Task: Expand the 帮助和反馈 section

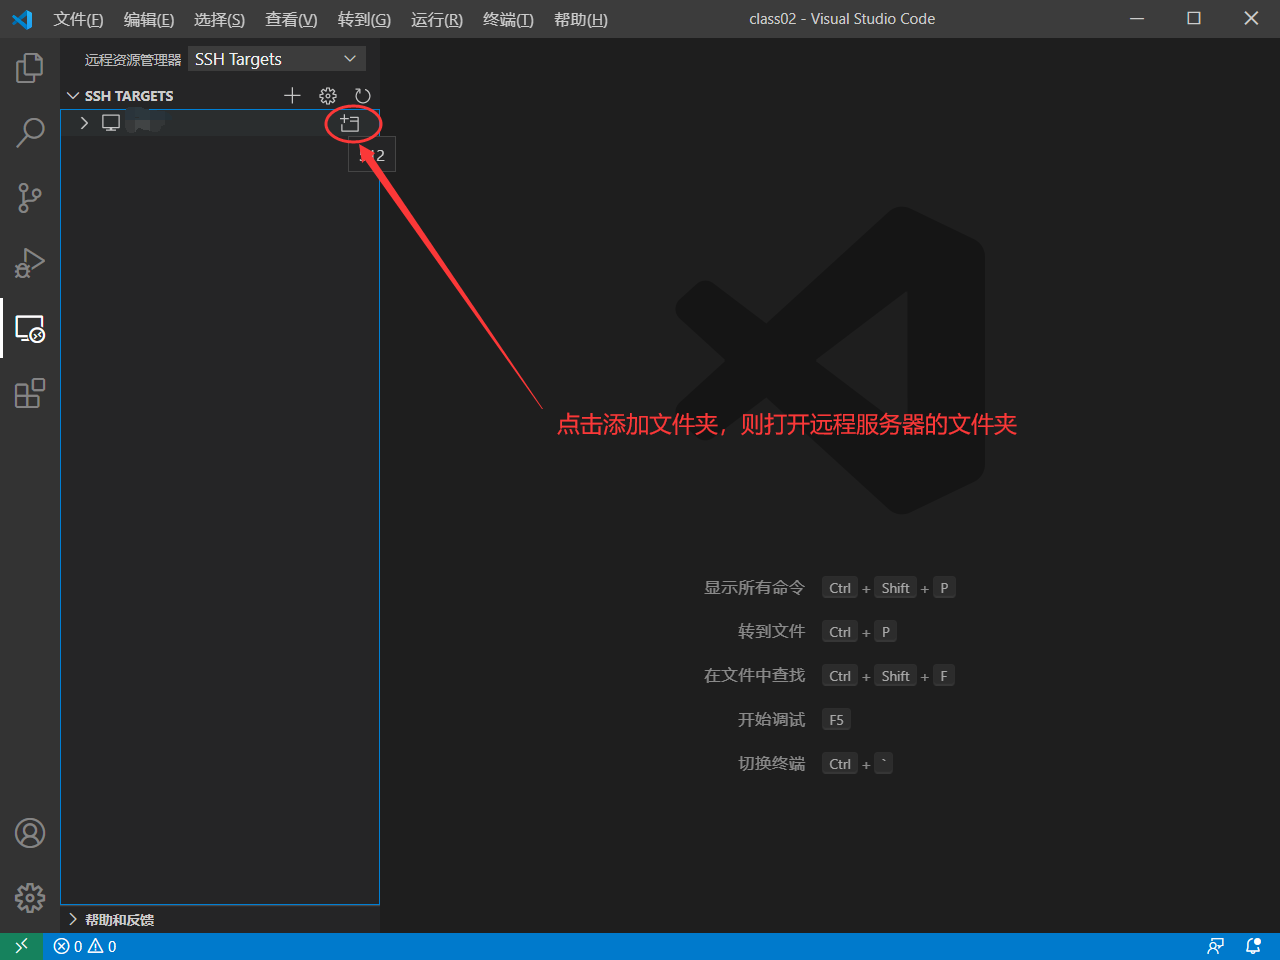Action: pos(73,919)
